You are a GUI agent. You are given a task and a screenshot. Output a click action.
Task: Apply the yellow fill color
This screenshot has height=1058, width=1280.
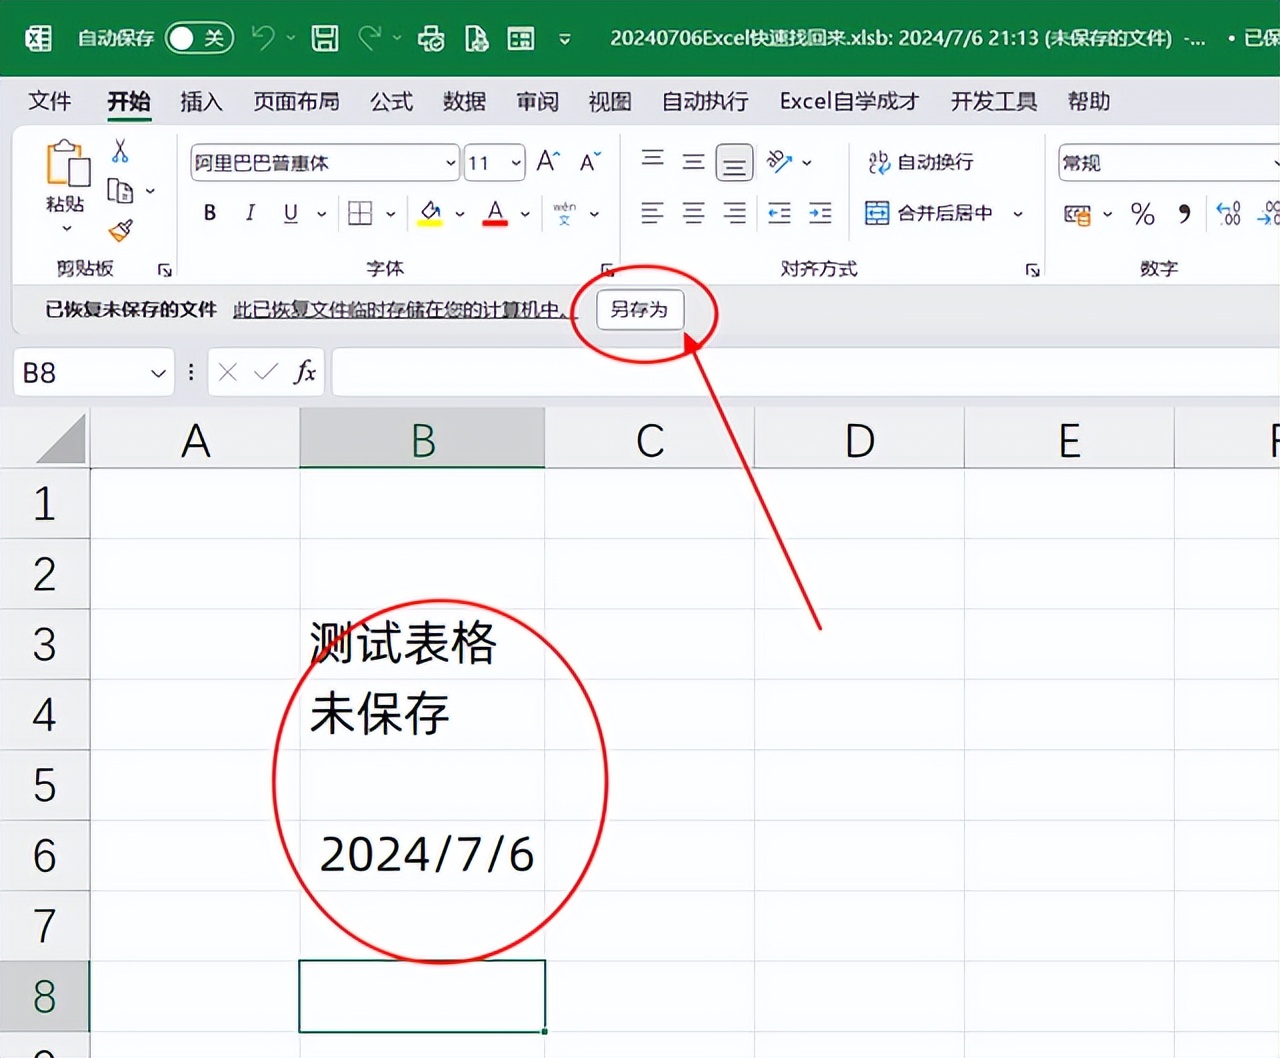430,213
